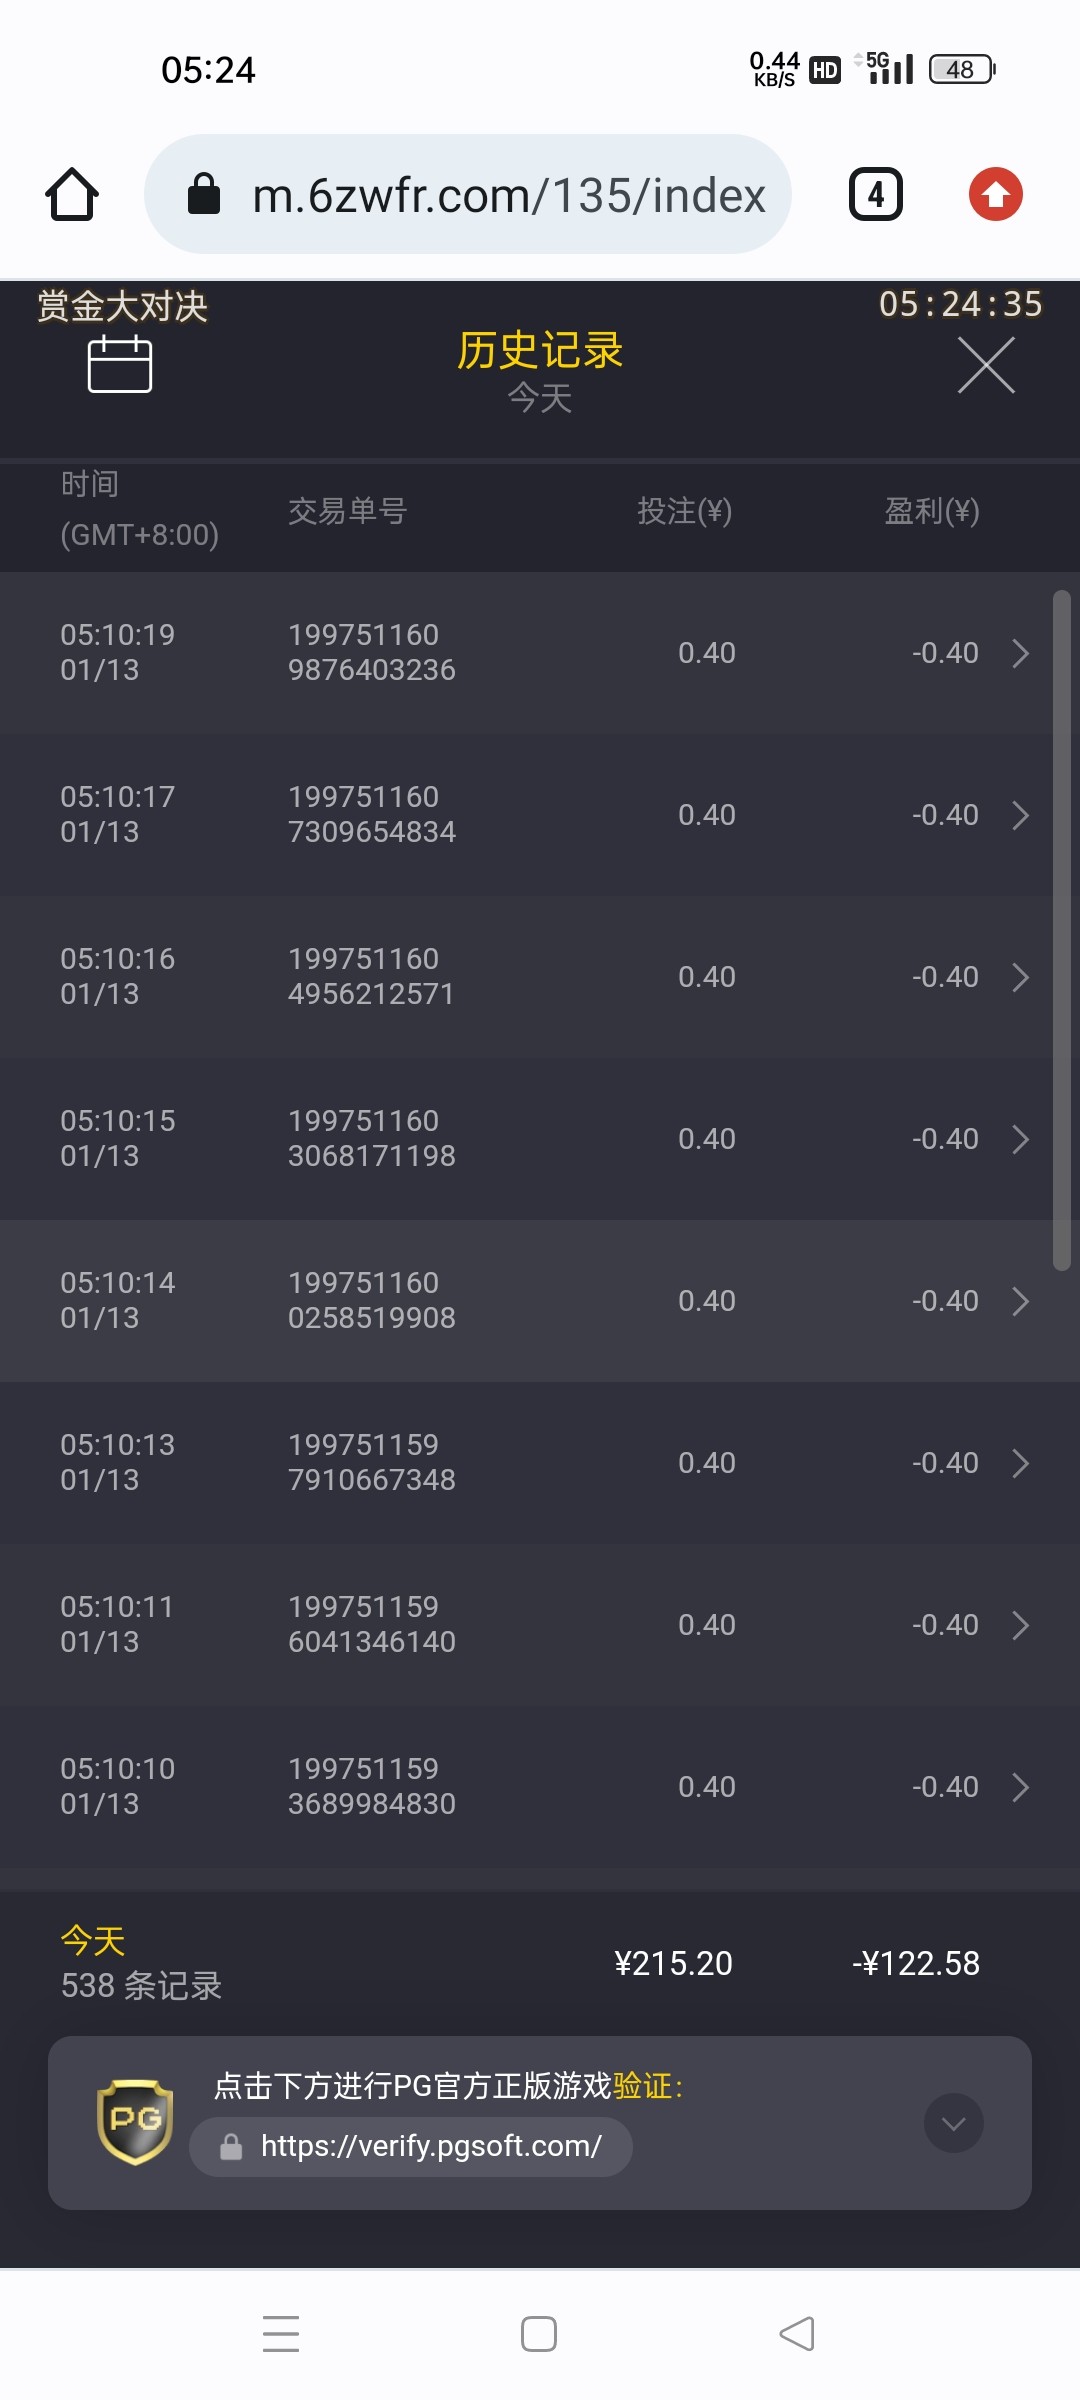1080x2400 pixels.
Task: Open the verify.pgsoft.com link
Action: [430, 2146]
